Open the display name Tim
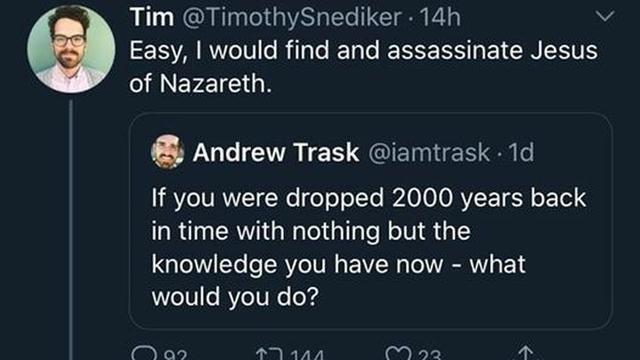Image resolution: width=640 pixels, height=360 pixels. (x=151, y=18)
